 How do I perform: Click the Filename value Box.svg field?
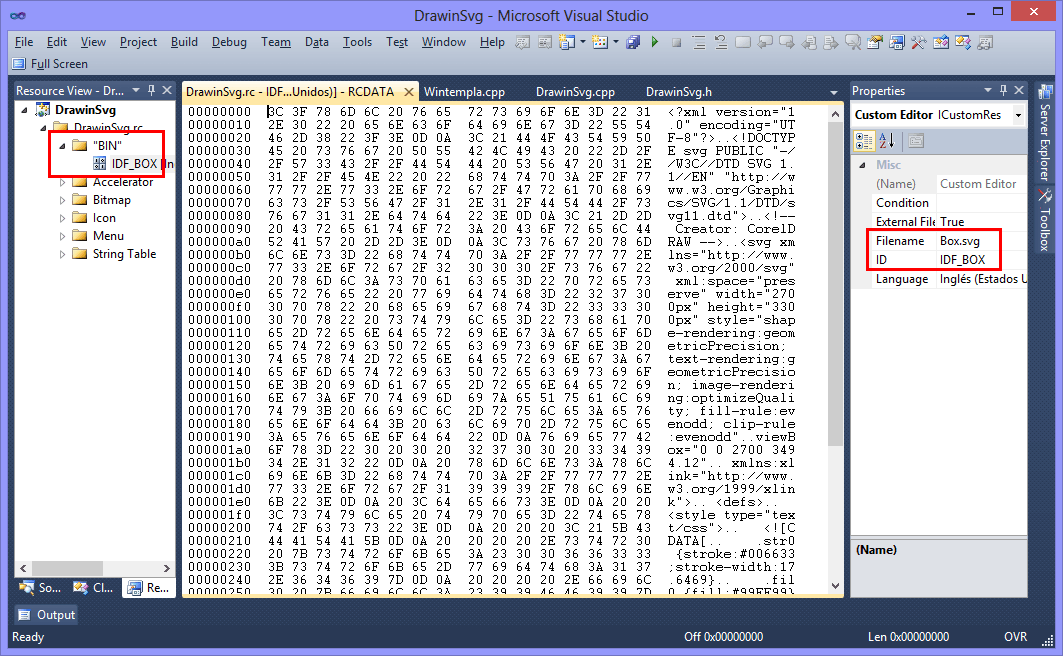point(980,241)
